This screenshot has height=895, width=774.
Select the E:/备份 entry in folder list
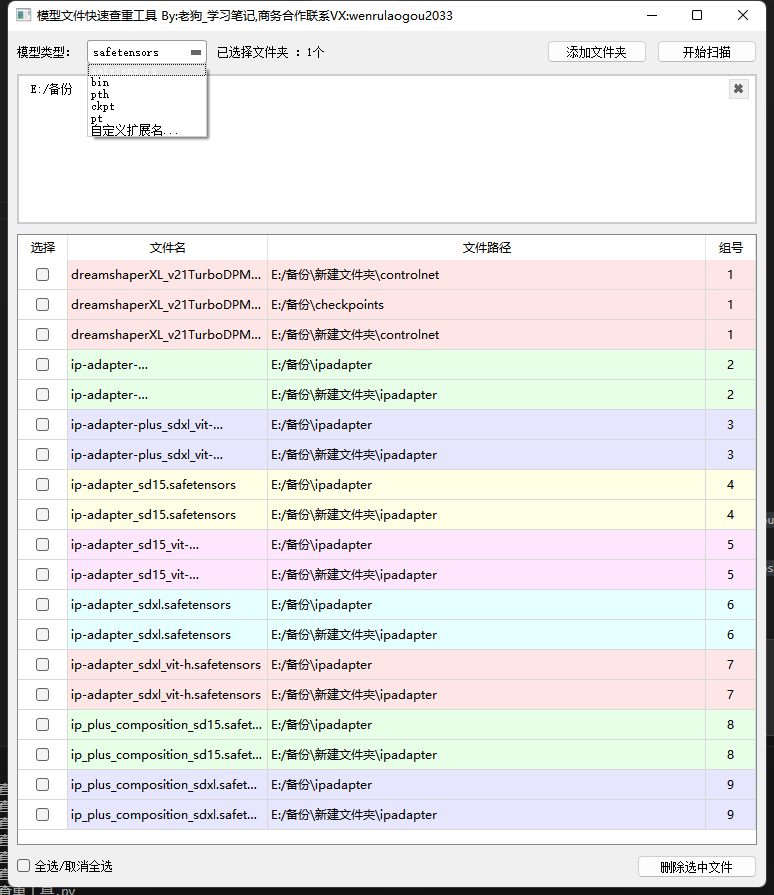tap(51, 90)
